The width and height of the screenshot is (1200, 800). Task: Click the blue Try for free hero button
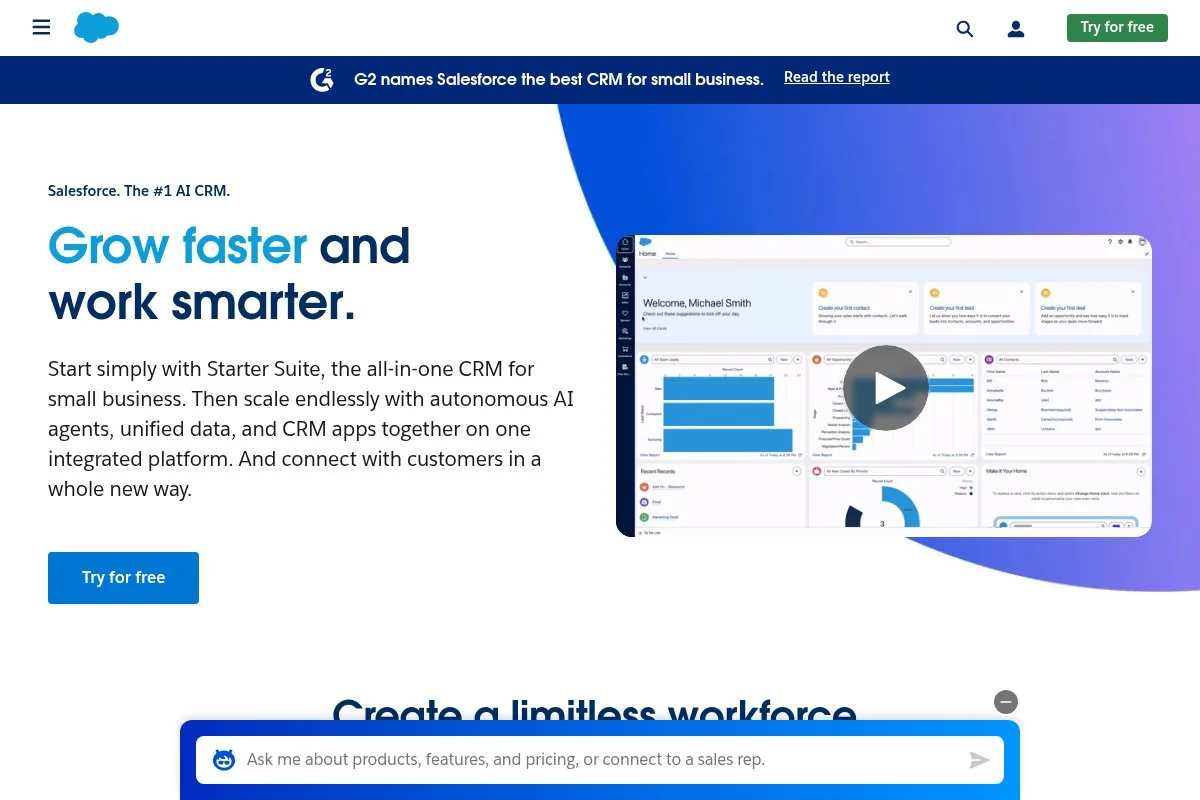tap(123, 578)
